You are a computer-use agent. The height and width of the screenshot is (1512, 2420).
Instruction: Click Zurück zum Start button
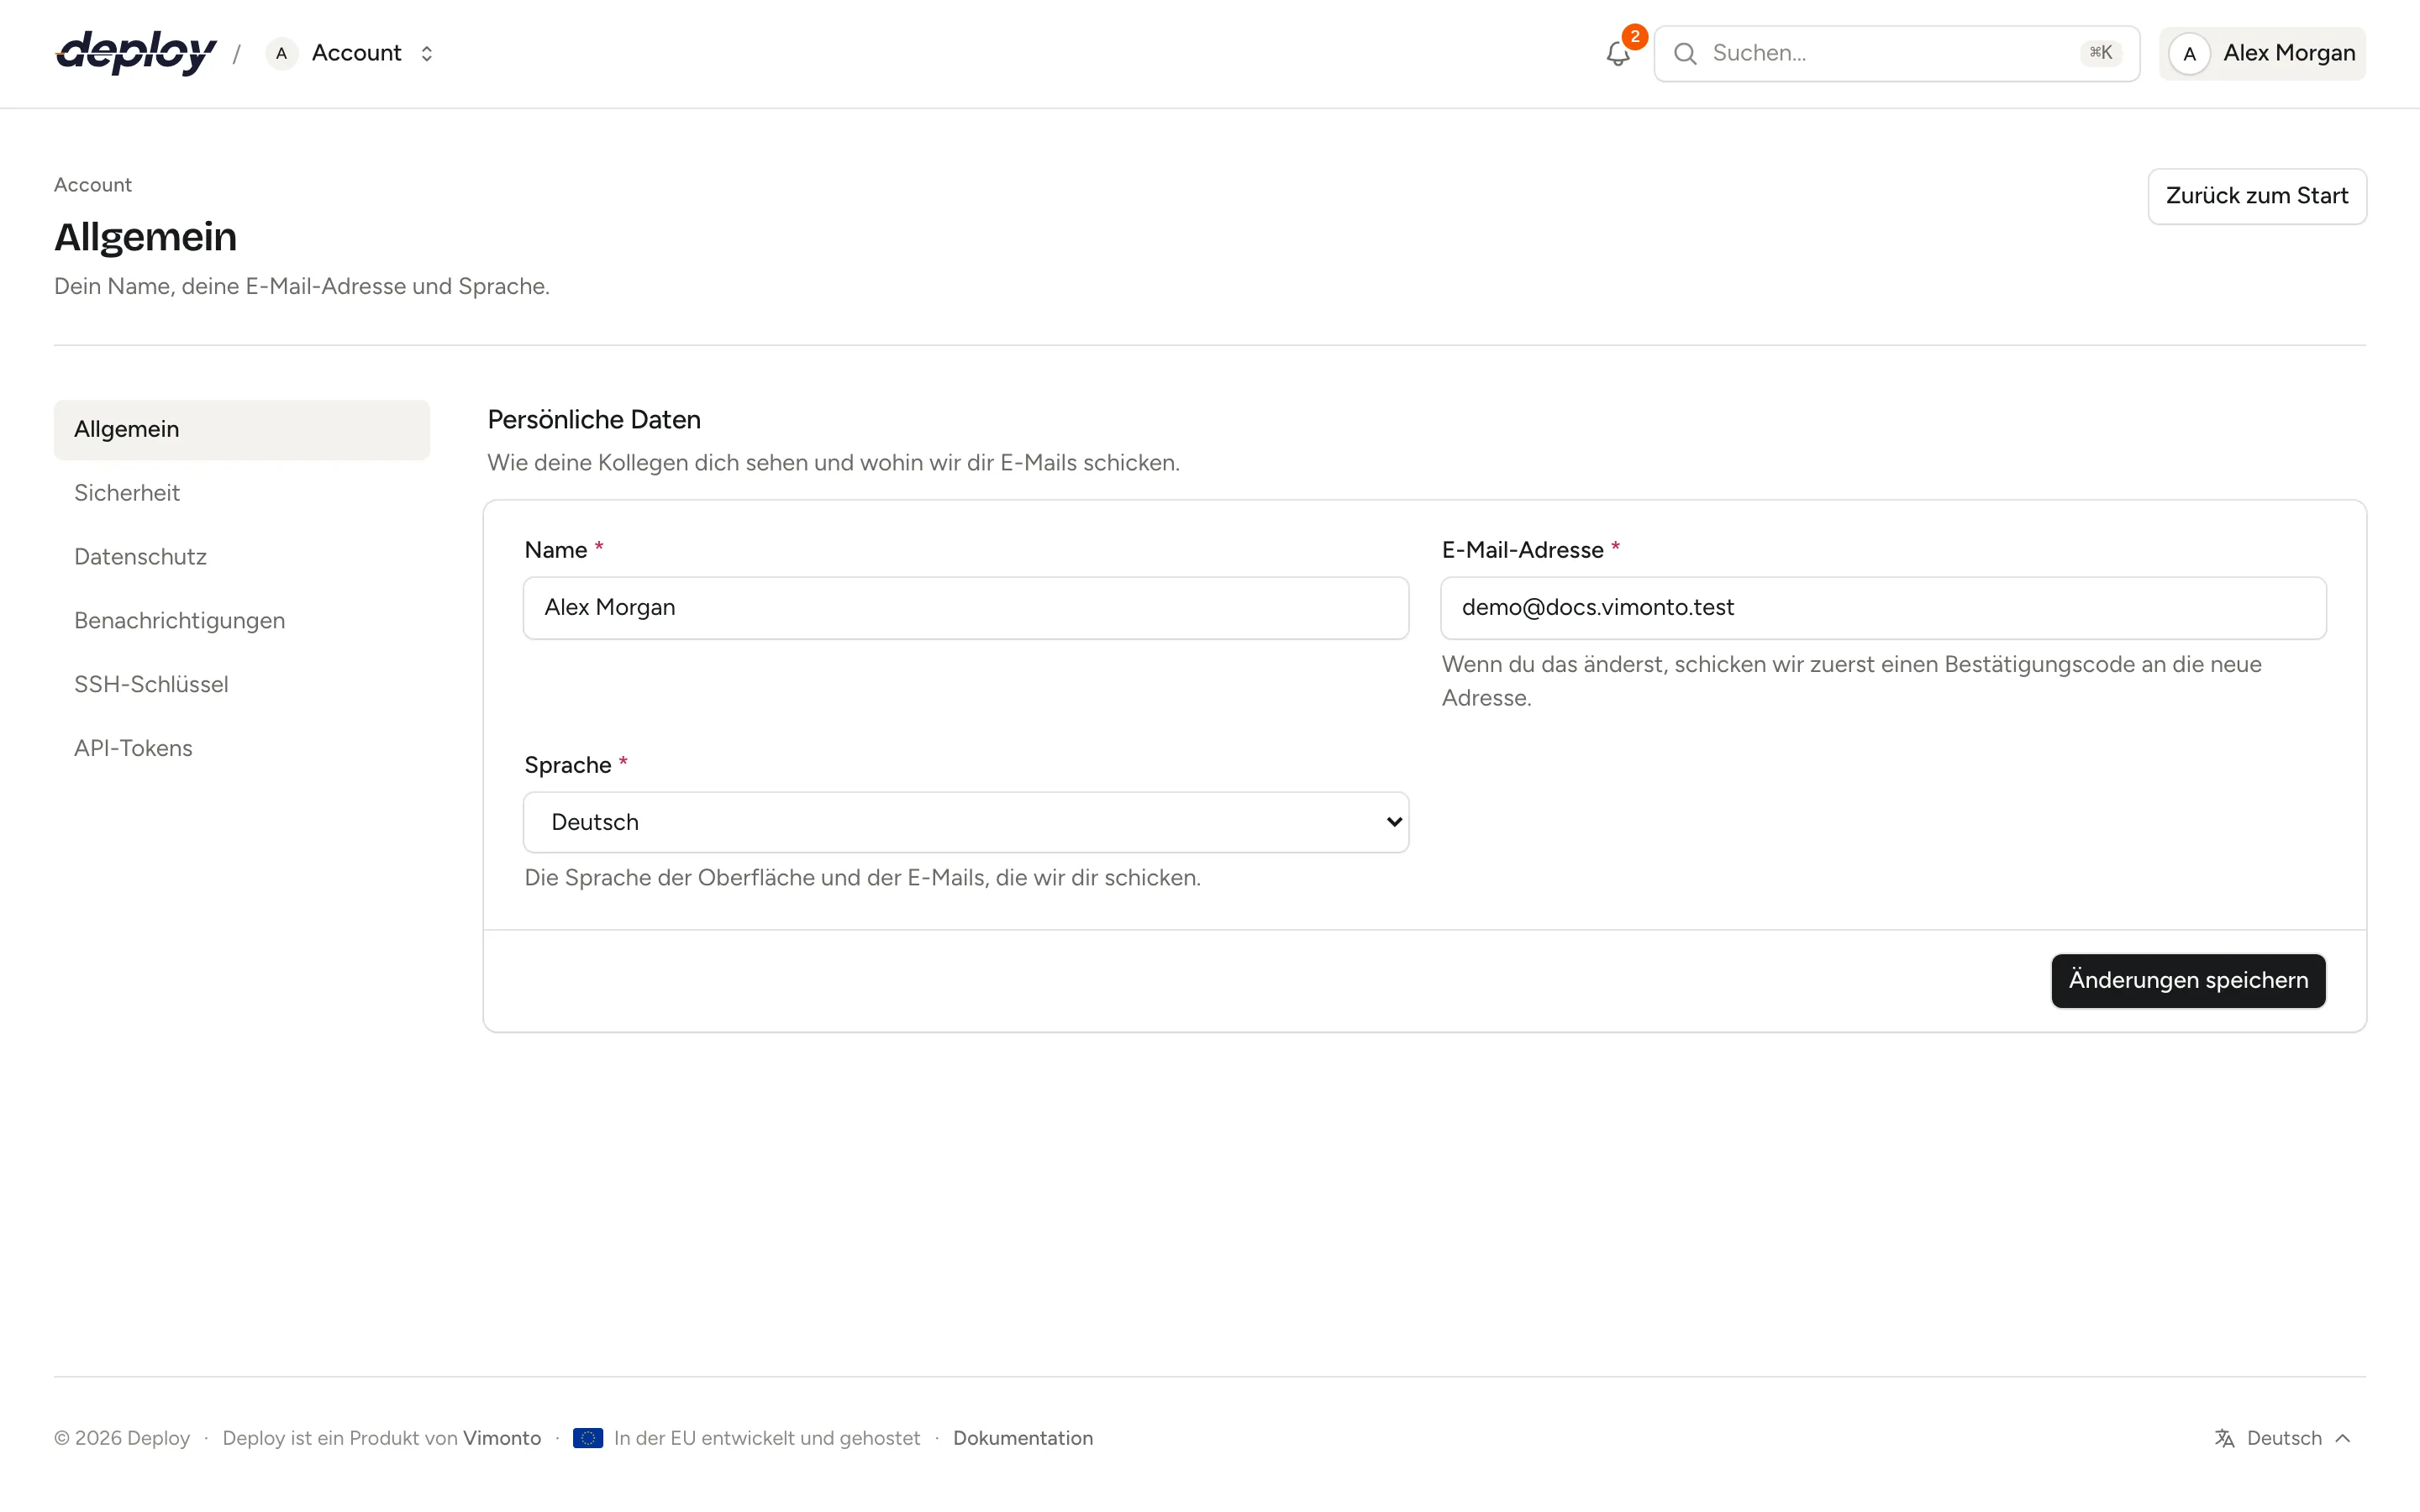2257,196
